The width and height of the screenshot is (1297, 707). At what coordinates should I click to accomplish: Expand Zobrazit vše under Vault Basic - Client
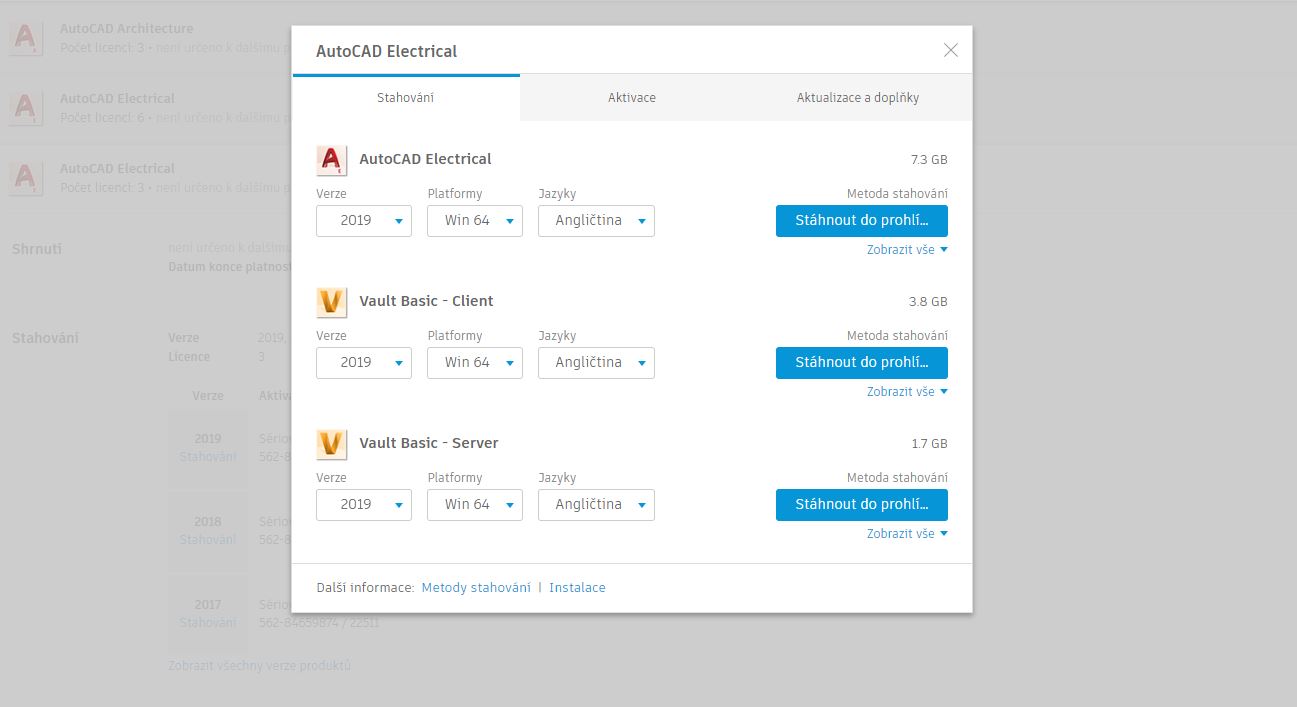point(907,392)
